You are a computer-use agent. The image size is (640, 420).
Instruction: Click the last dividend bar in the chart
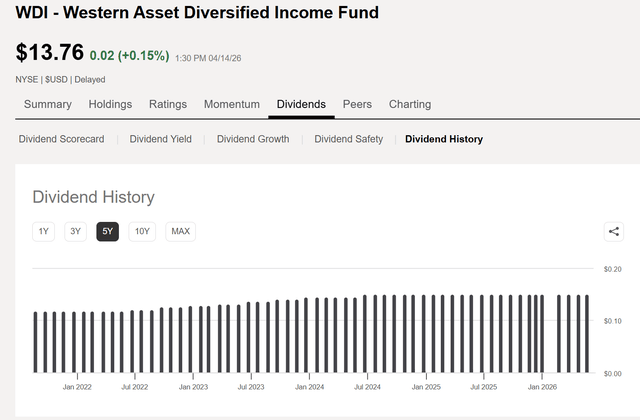pyautogui.click(x=587, y=334)
